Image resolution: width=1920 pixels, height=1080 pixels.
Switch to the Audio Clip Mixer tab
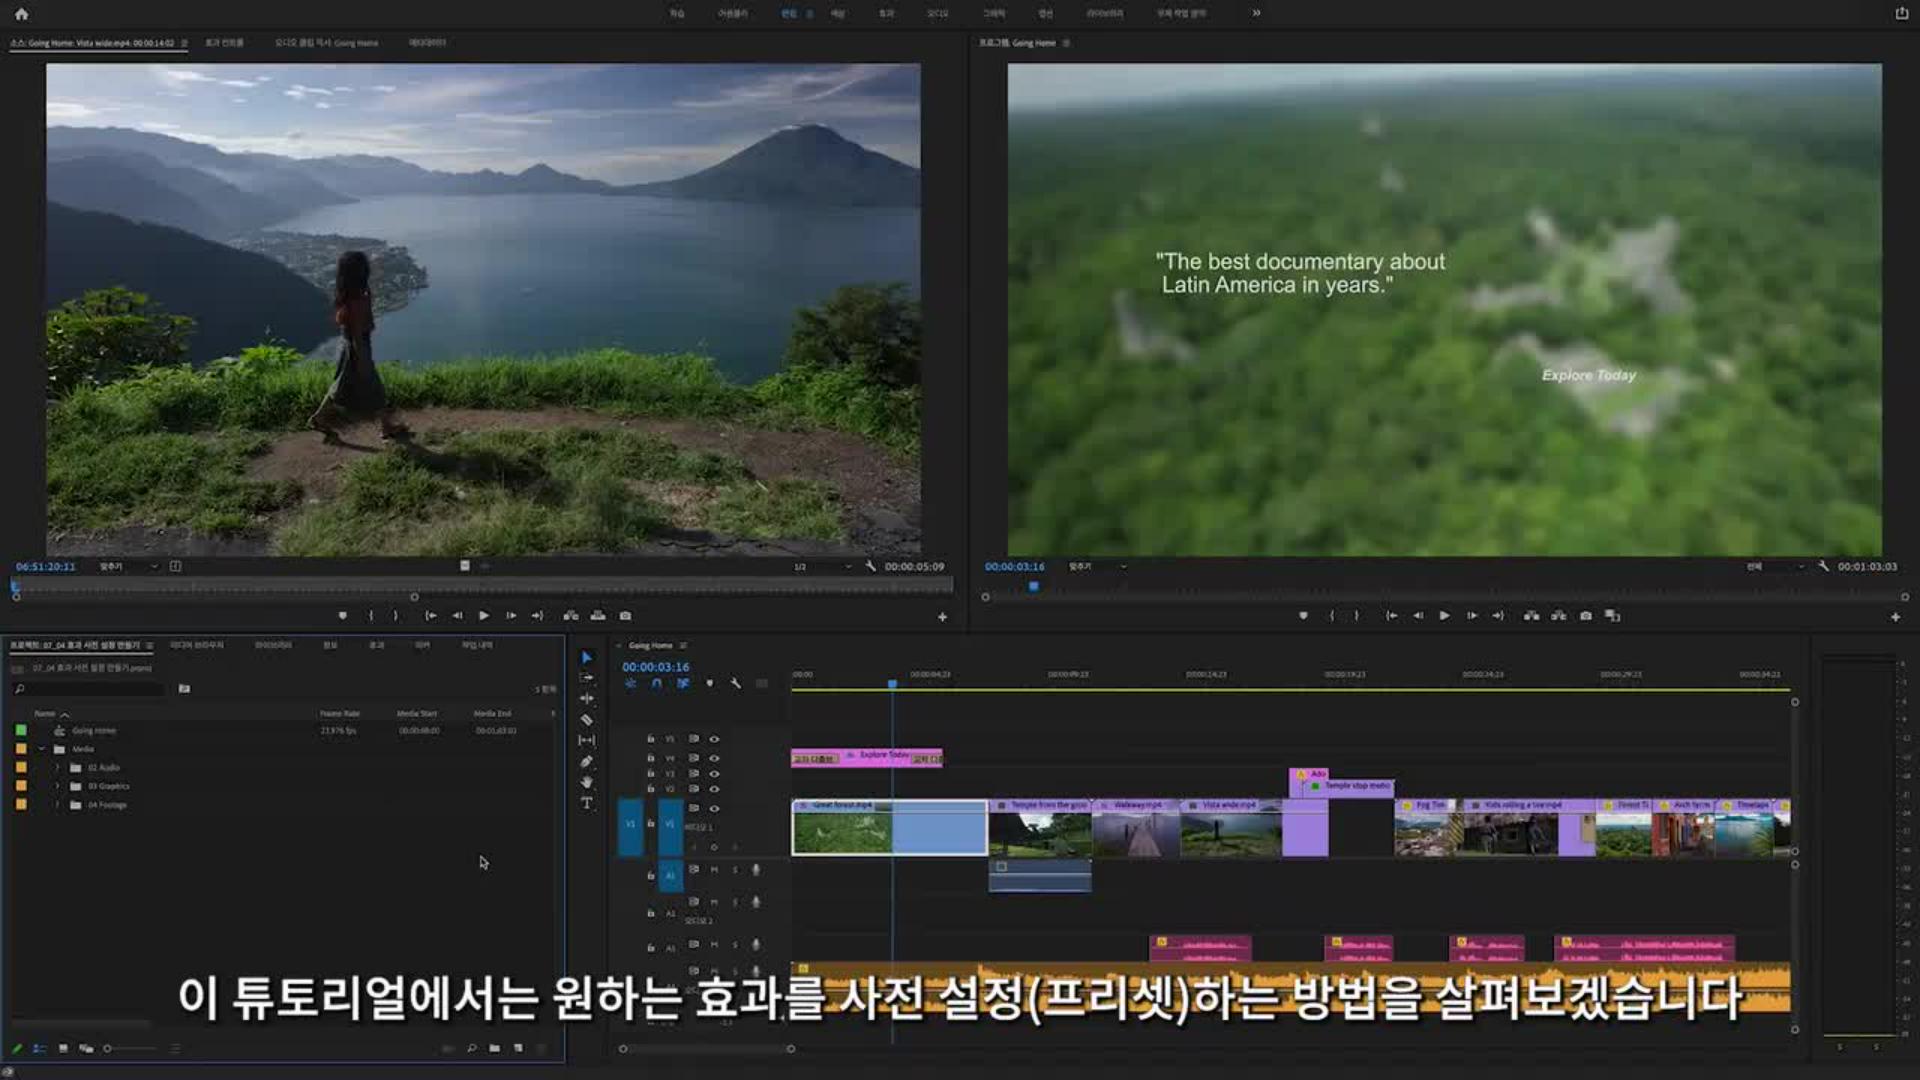326,43
